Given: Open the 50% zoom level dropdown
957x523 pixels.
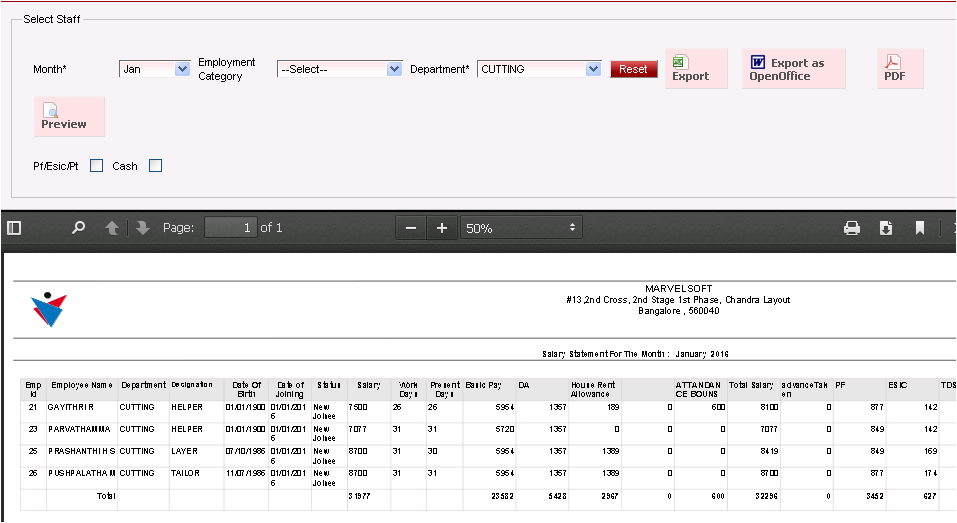Looking at the screenshot, I should (x=521, y=228).
